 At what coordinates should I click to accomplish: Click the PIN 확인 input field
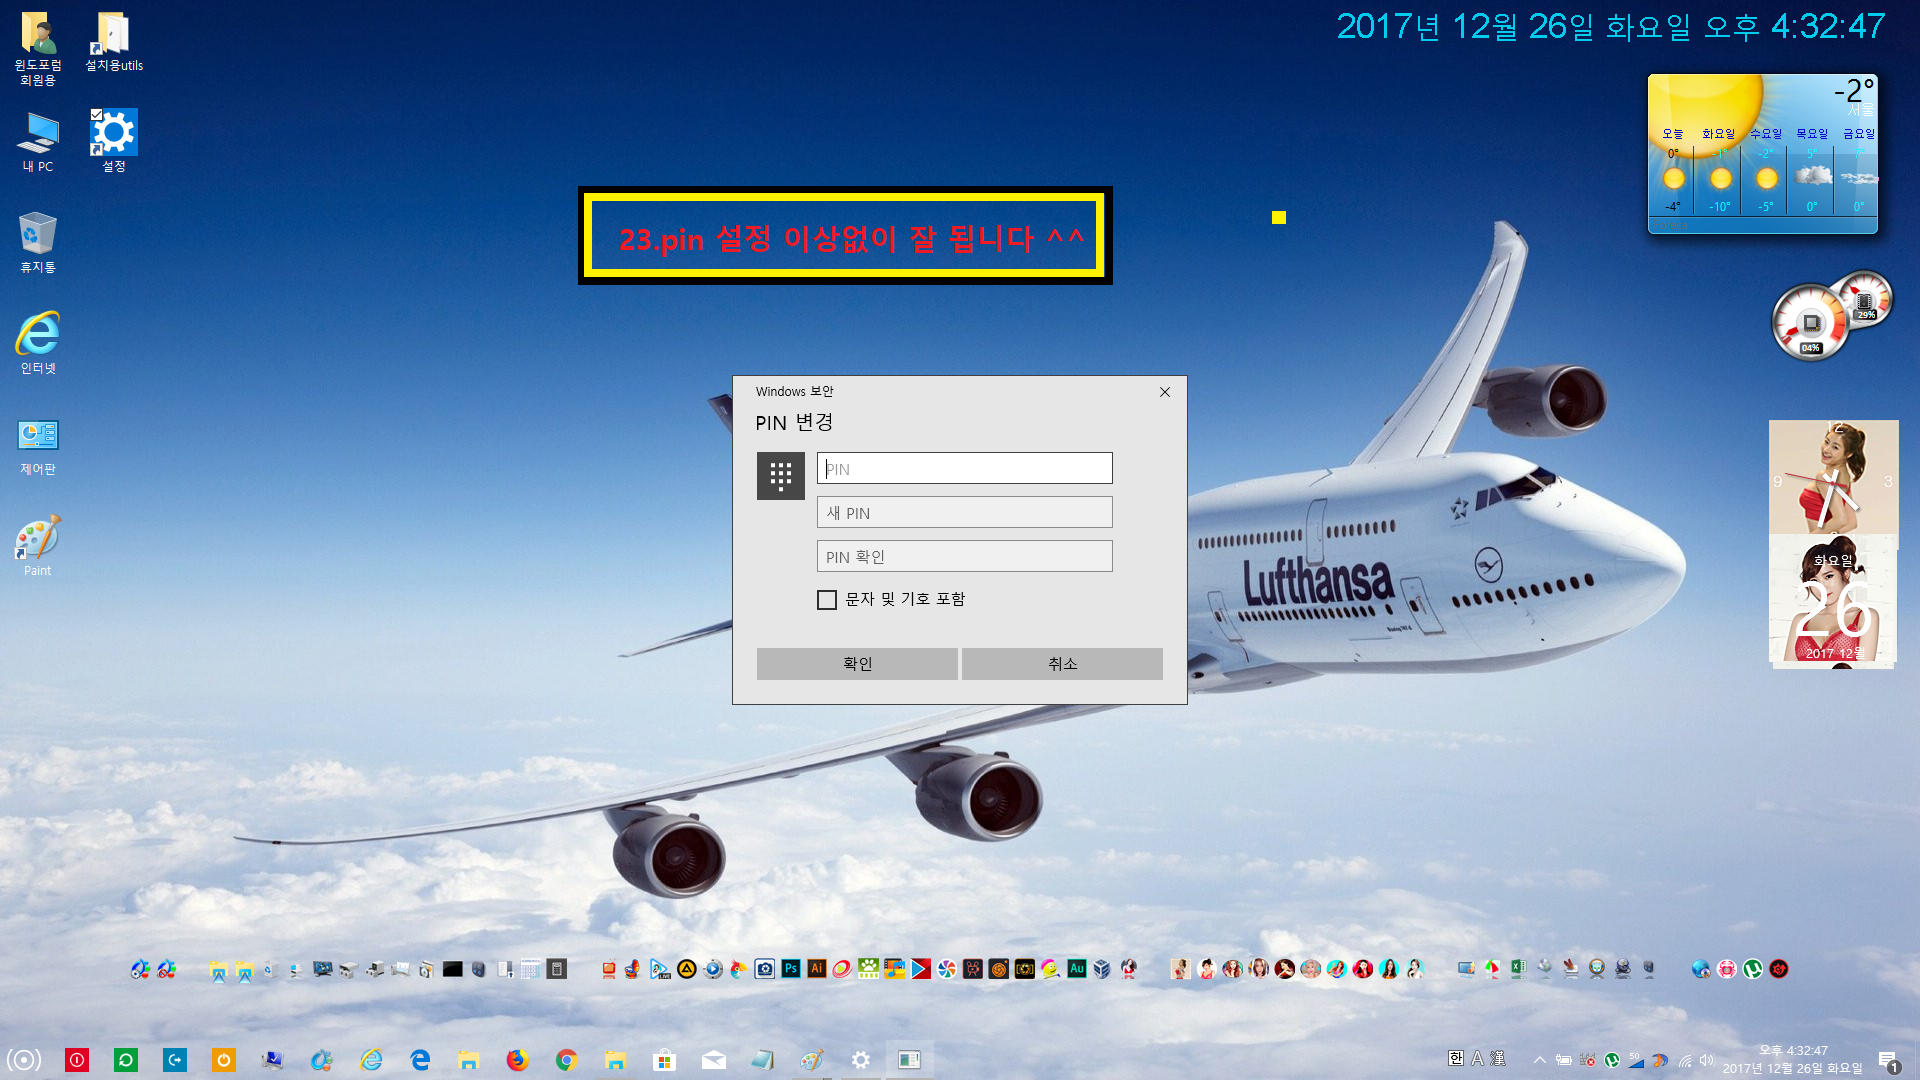pos(964,556)
